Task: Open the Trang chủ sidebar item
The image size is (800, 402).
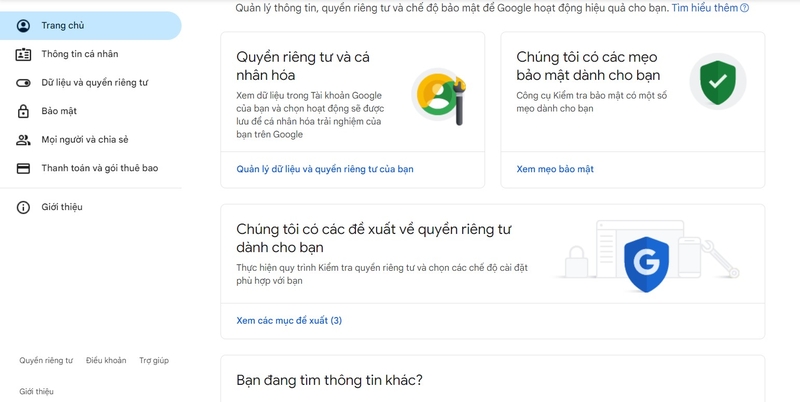Action: point(90,26)
